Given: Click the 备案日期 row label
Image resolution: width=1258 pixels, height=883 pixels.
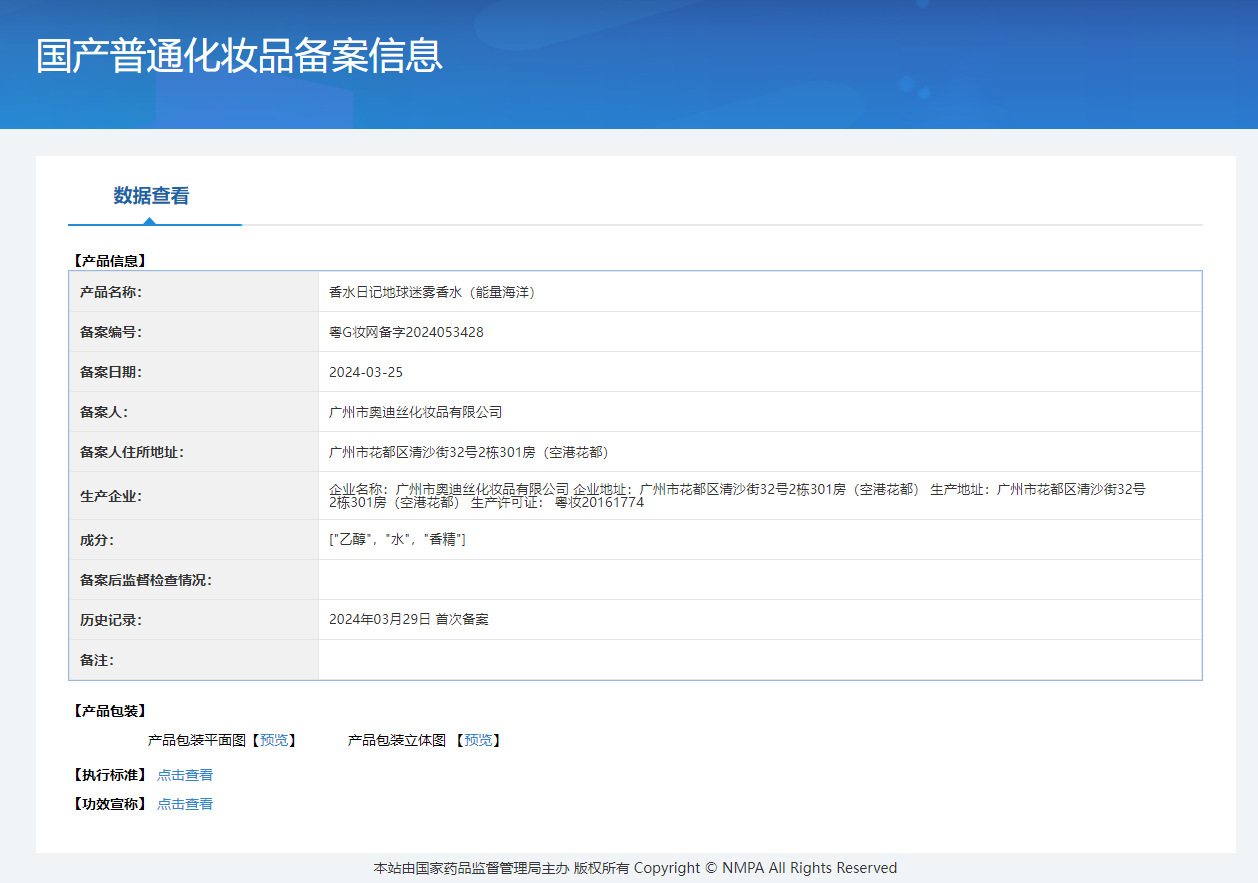Looking at the screenshot, I should click(x=111, y=372).
